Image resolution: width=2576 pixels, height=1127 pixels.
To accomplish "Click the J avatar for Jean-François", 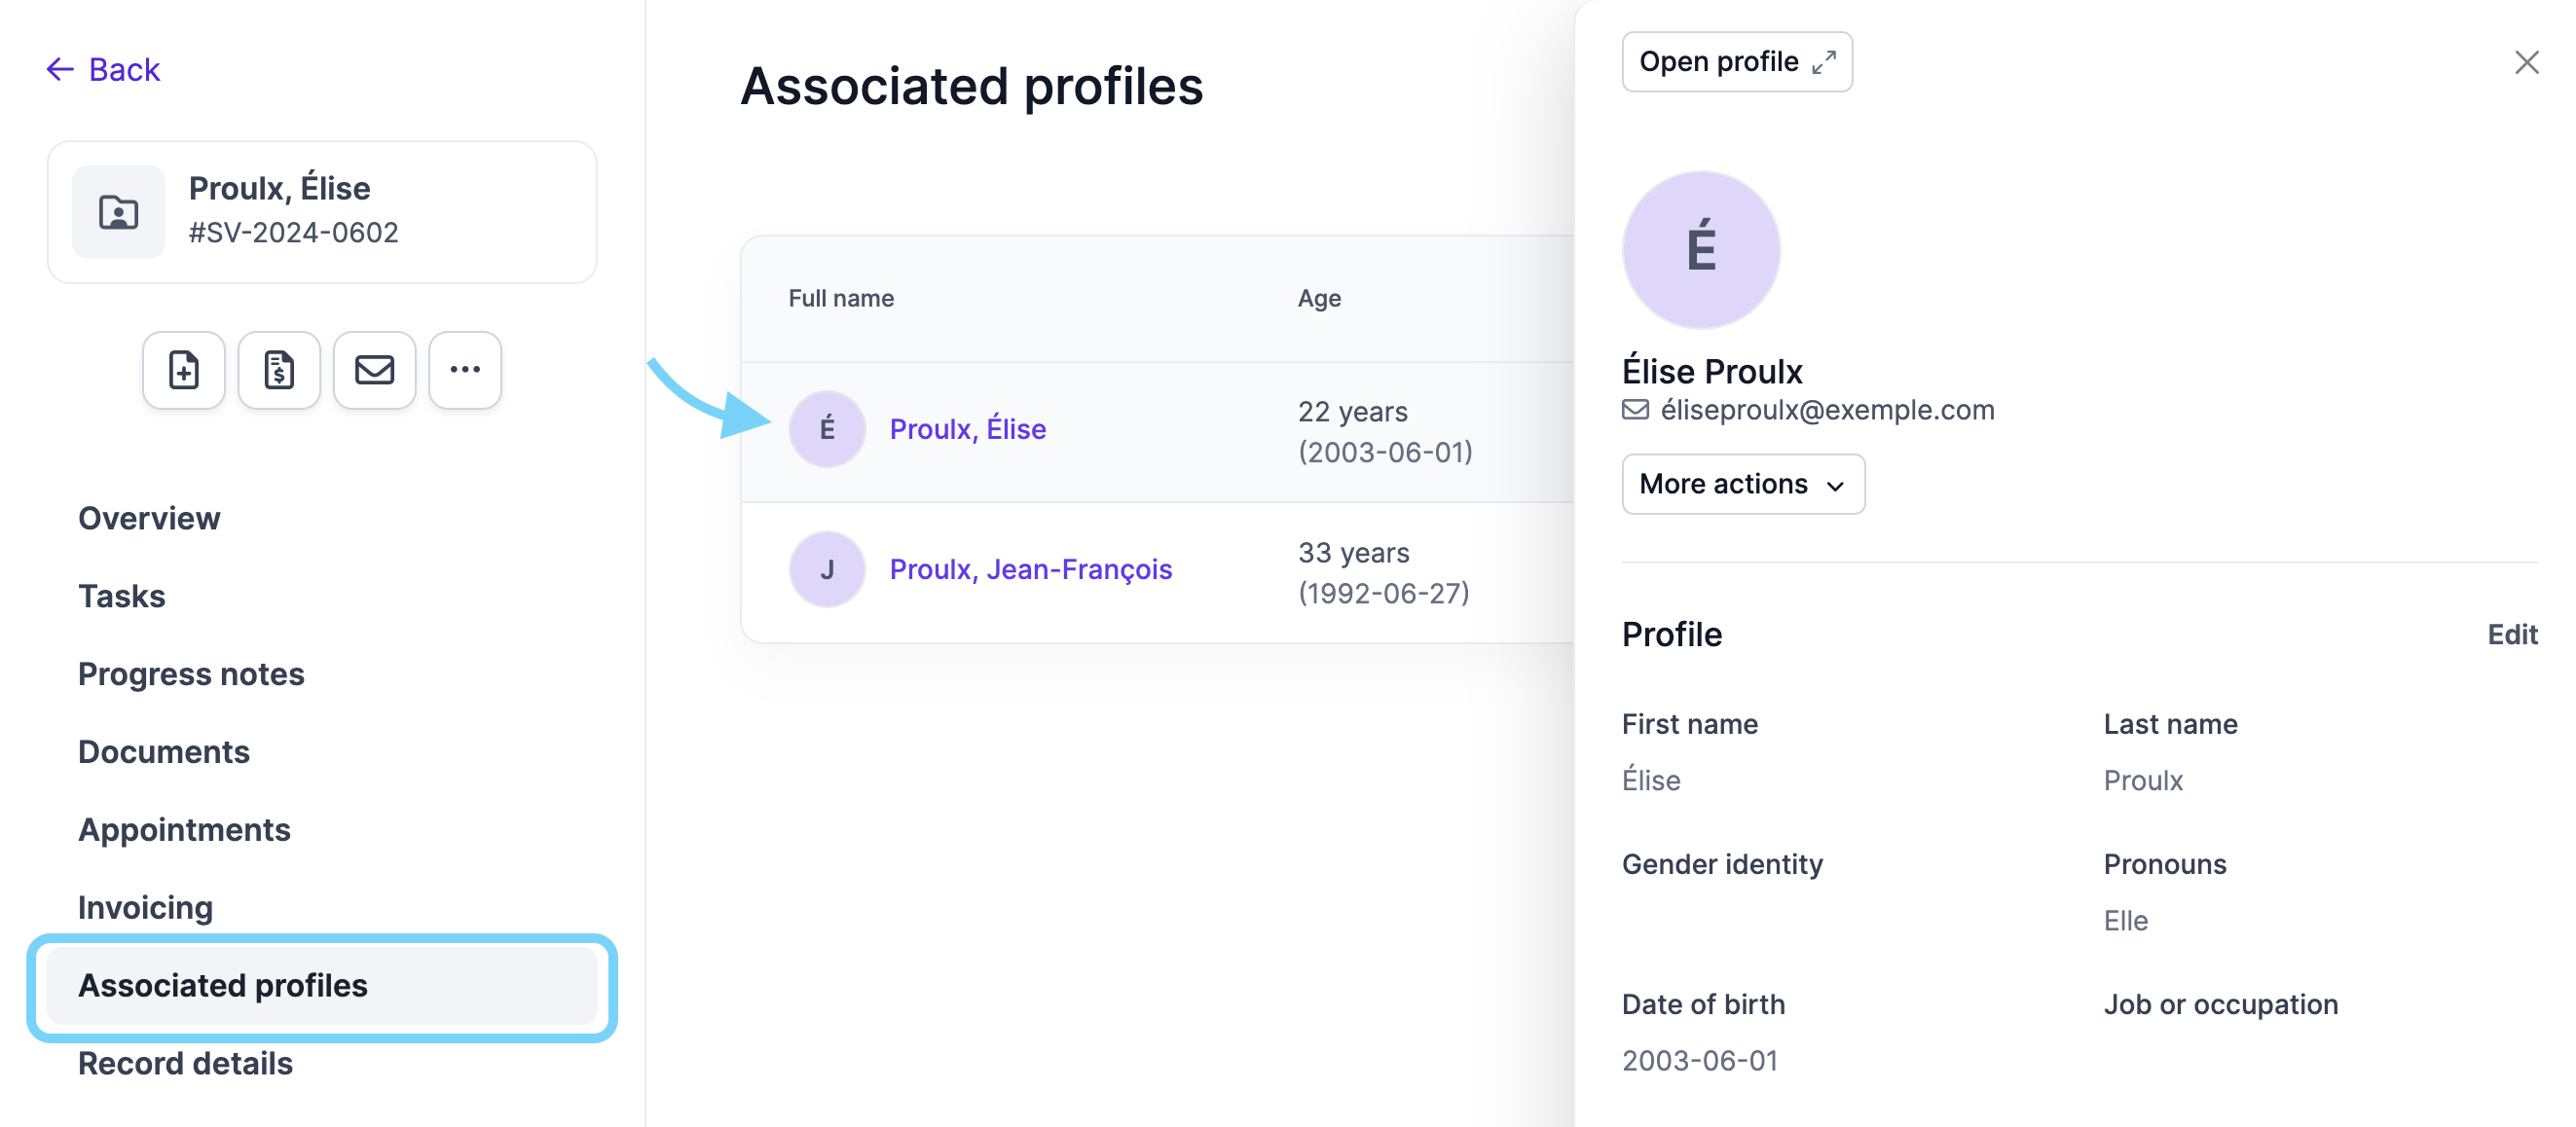I will (x=827, y=569).
